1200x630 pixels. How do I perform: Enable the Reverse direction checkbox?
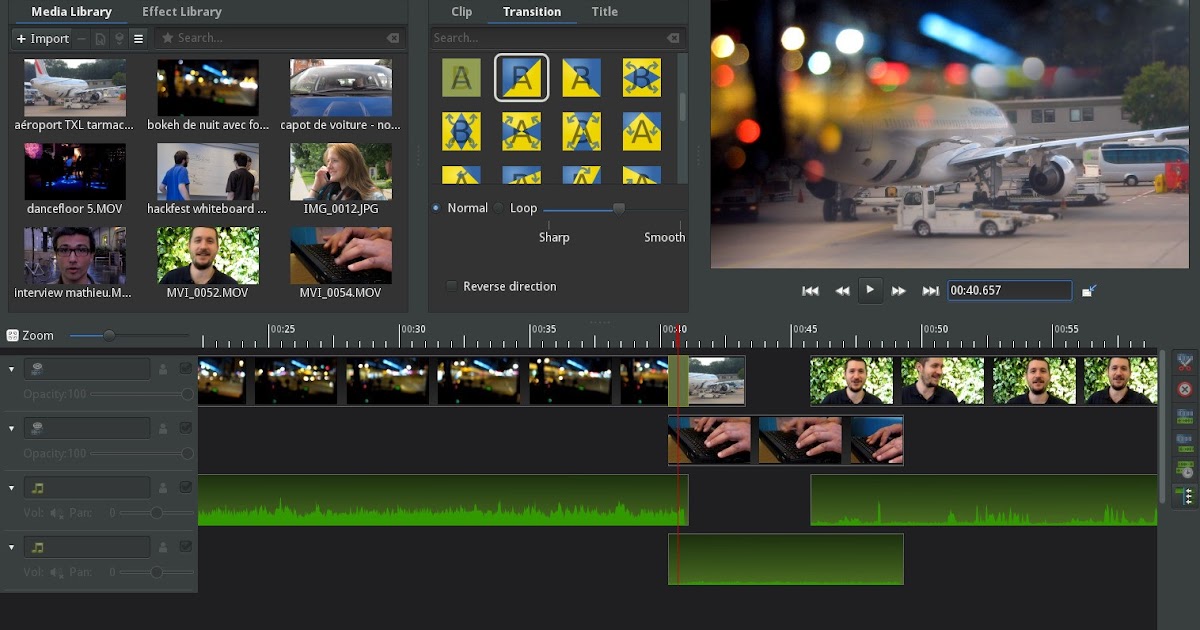452,287
